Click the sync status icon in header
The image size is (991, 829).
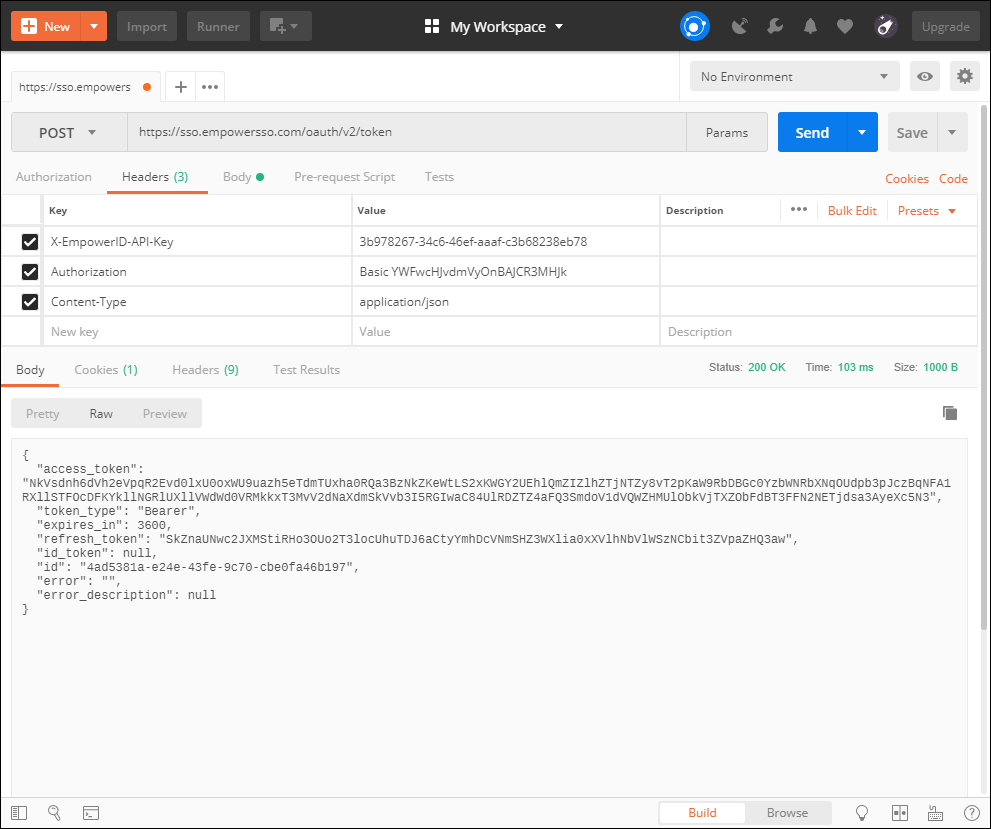(694, 26)
